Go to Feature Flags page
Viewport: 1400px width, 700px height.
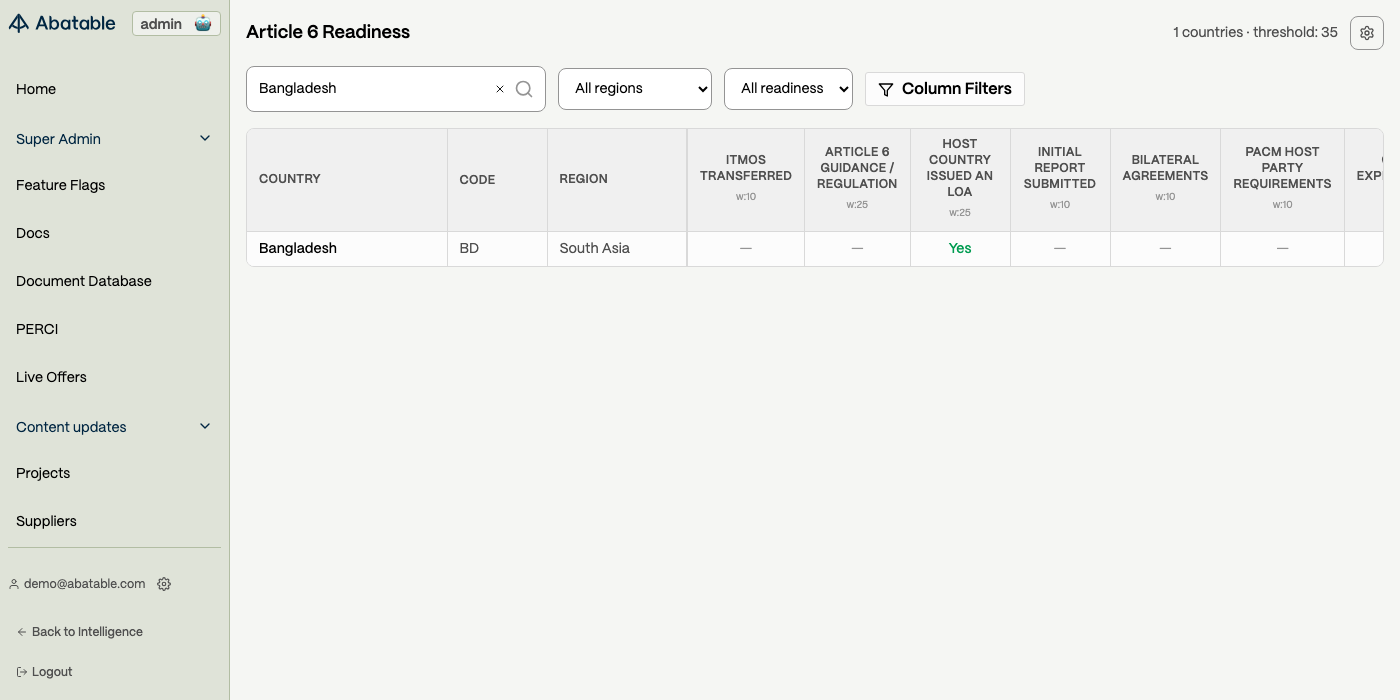click(x=60, y=185)
